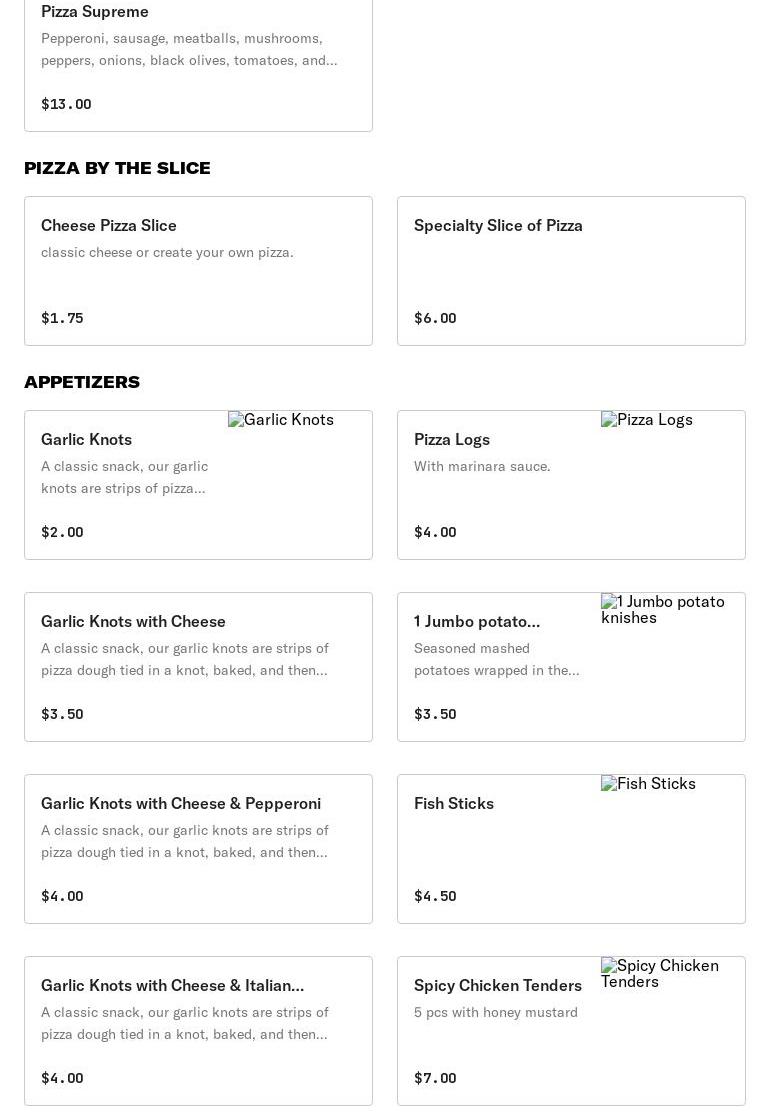Choose Specialty Slice of Pizza
Screen dimensions: 770x1118
498,225
